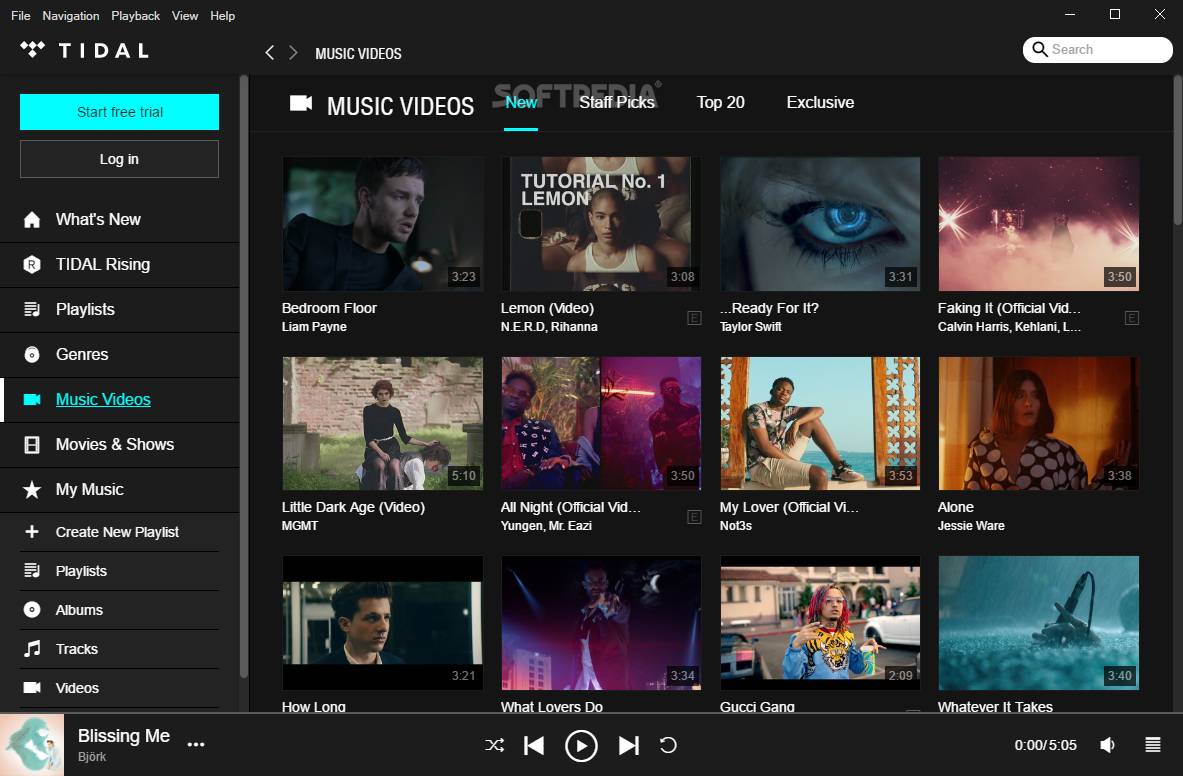Switch to the Staff Picks tab
This screenshot has width=1183, height=776.
616,103
